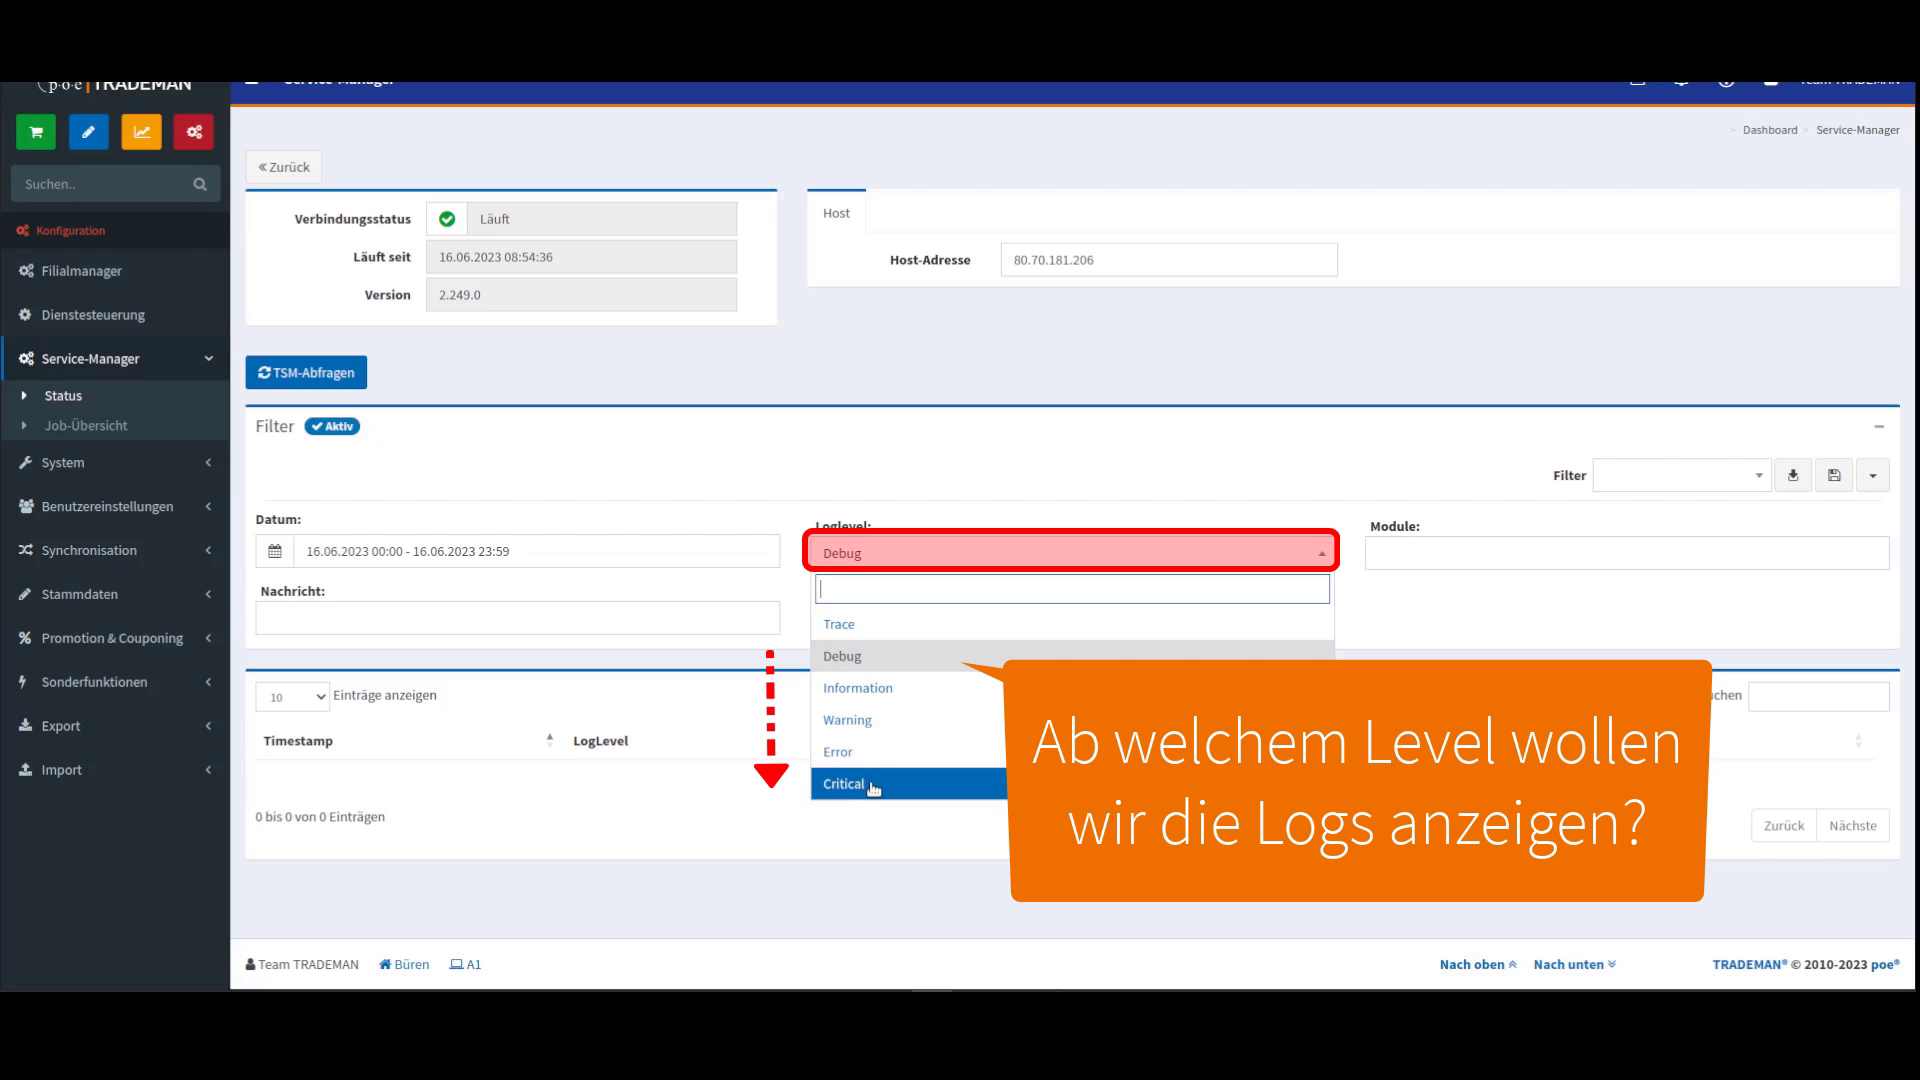
Task: Collapse the Filter panel with minus icon
Action: (1879, 427)
